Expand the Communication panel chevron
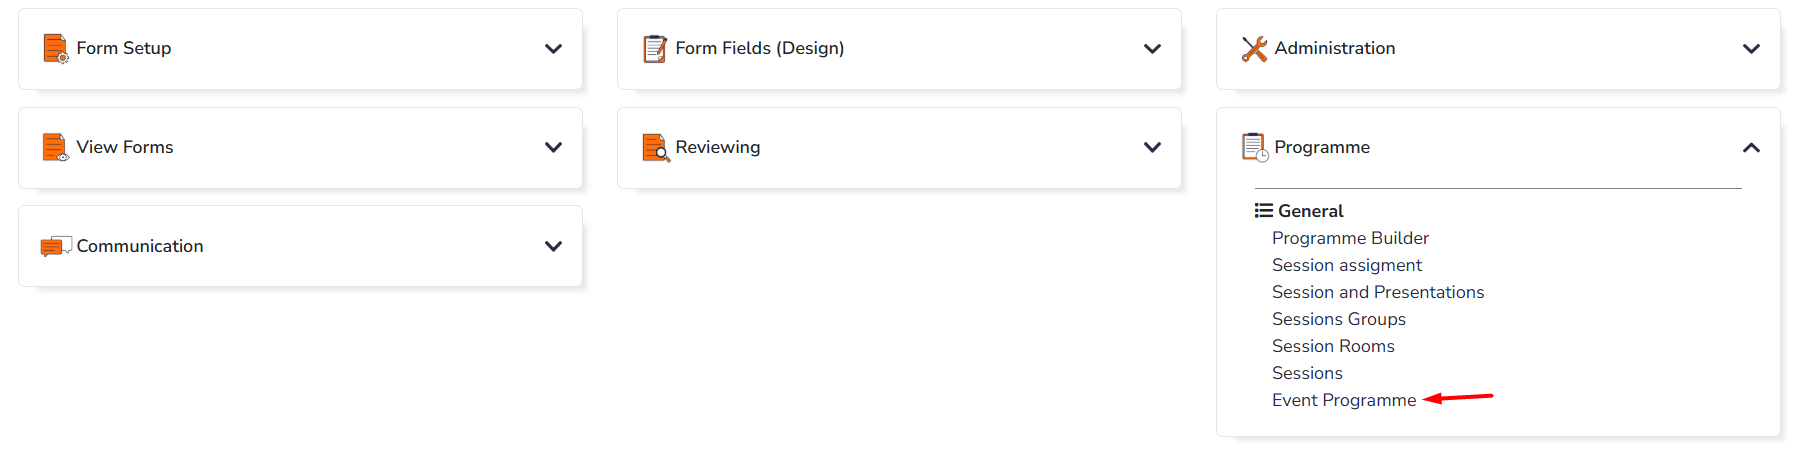 pyautogui.click(x=553, y=246)
